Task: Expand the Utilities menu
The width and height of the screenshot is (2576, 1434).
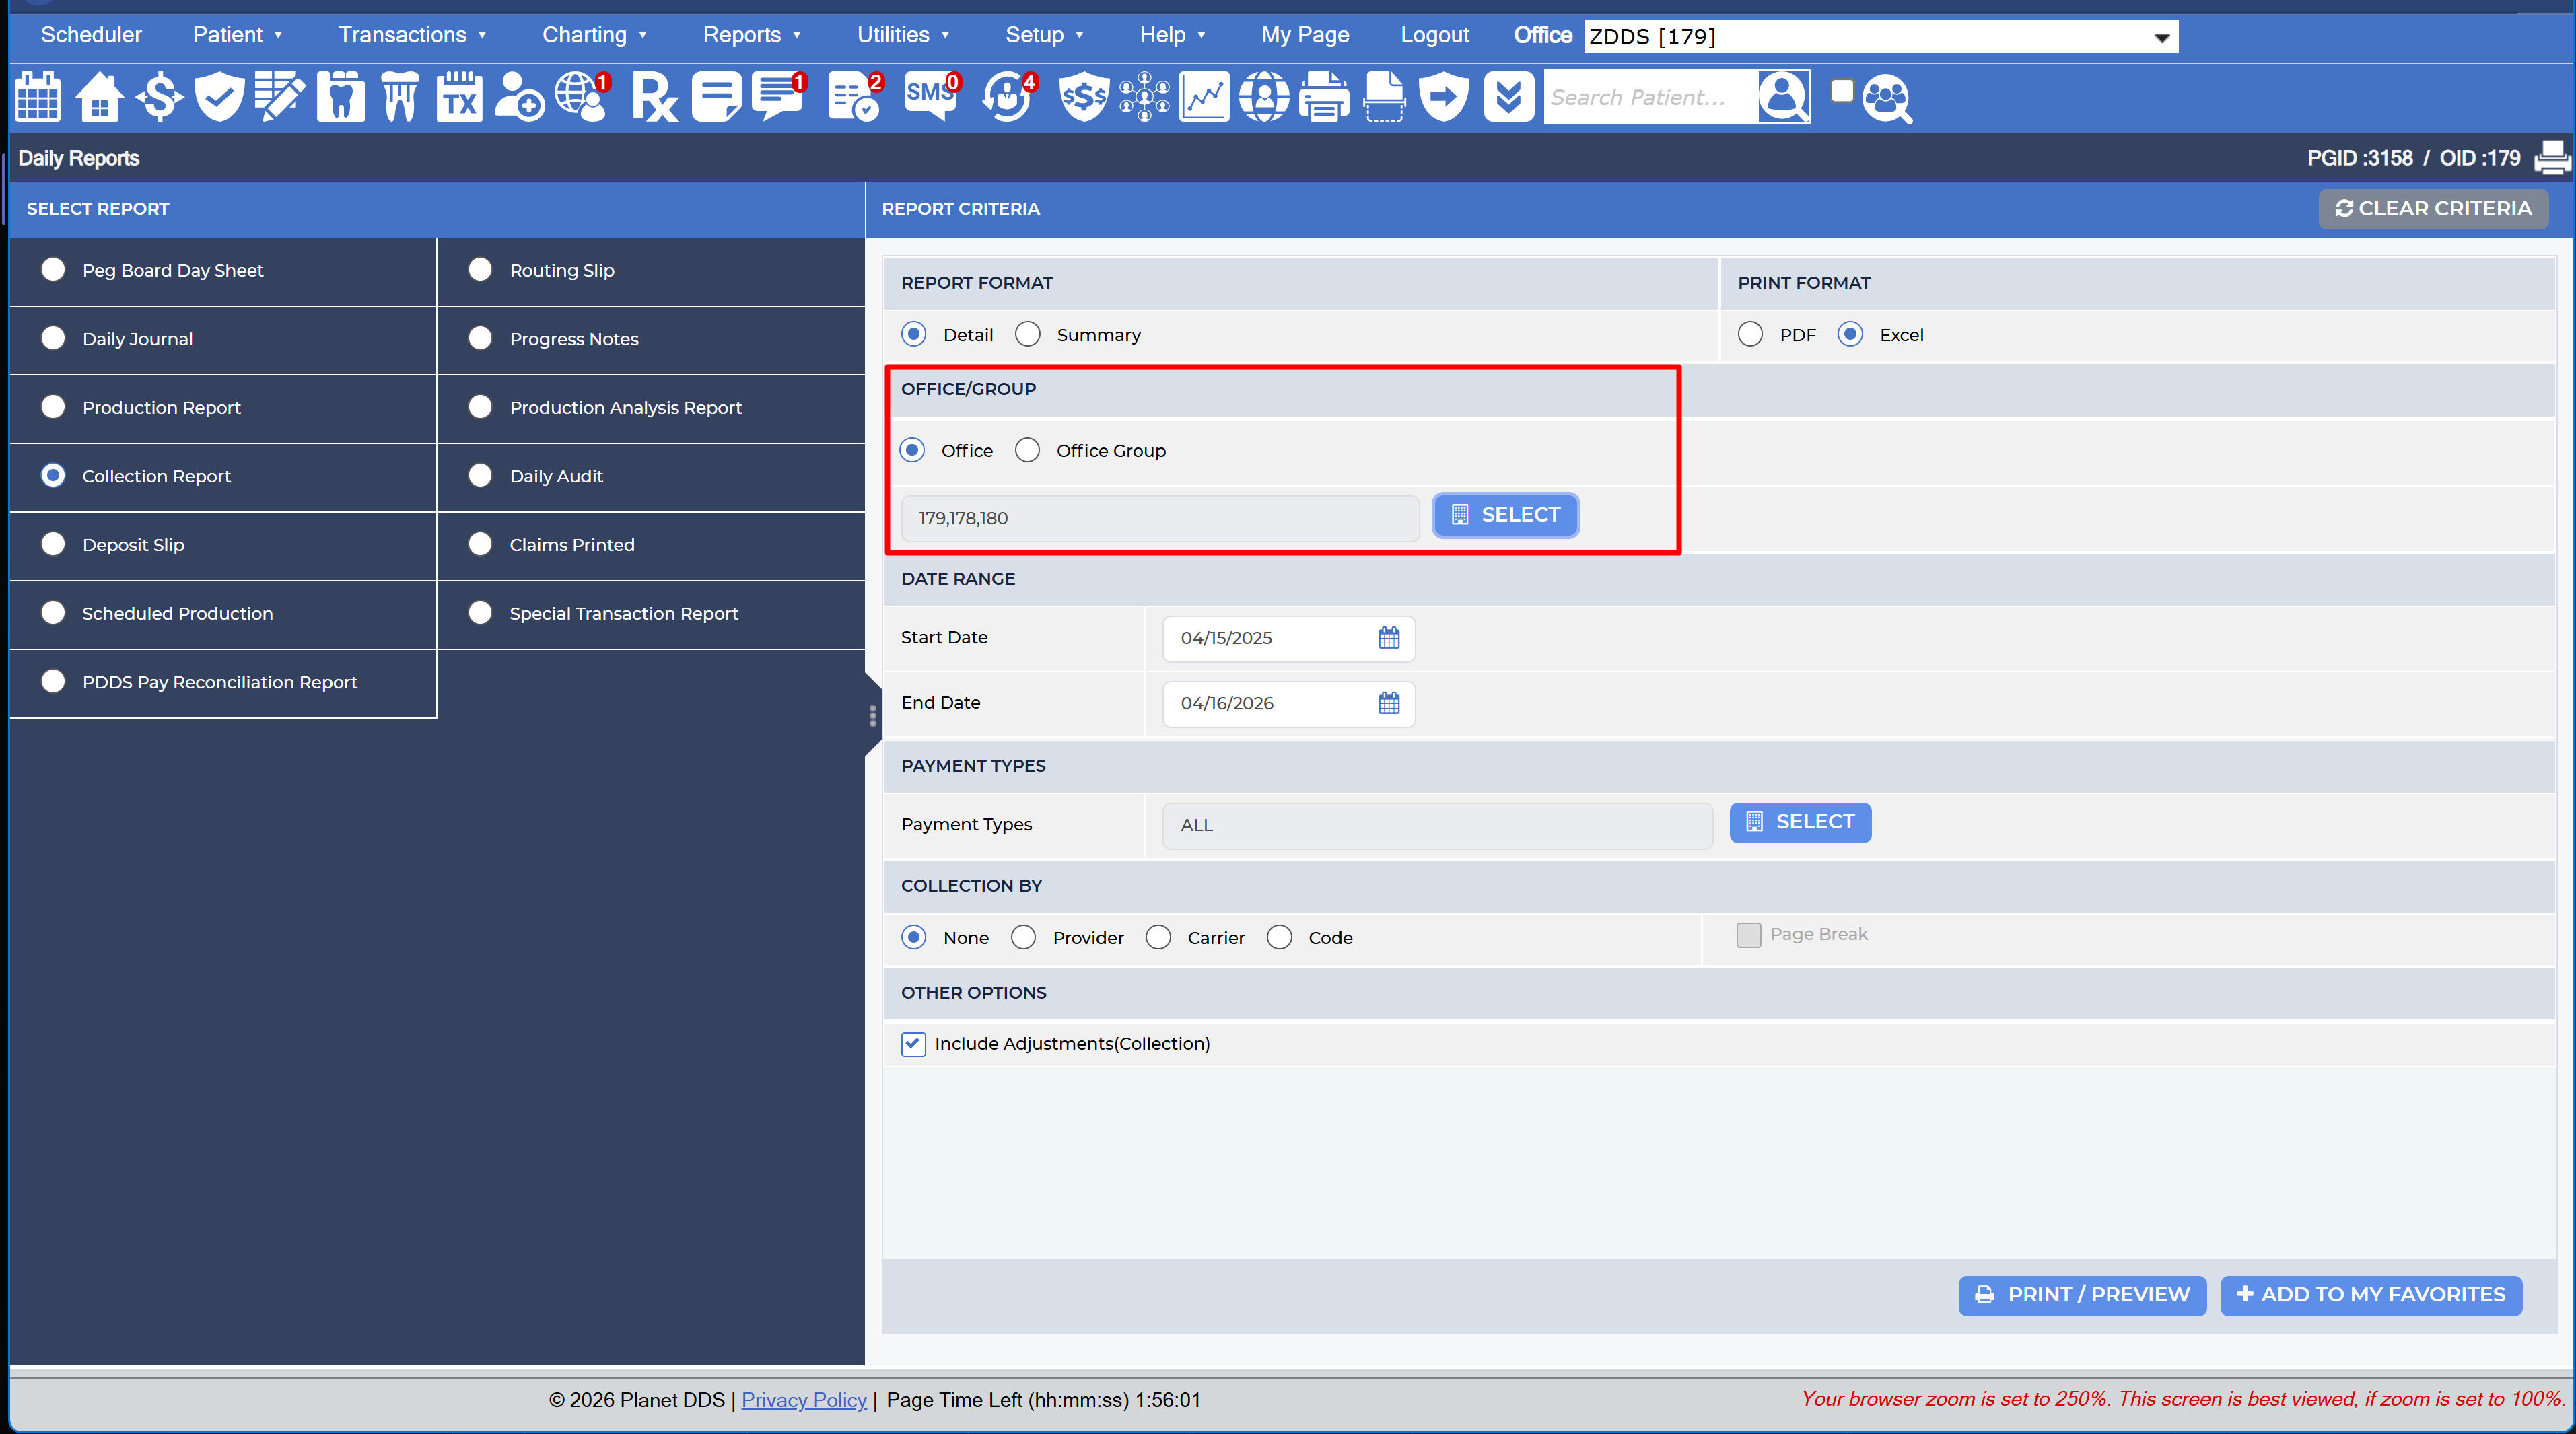Action: click(903, 35)
